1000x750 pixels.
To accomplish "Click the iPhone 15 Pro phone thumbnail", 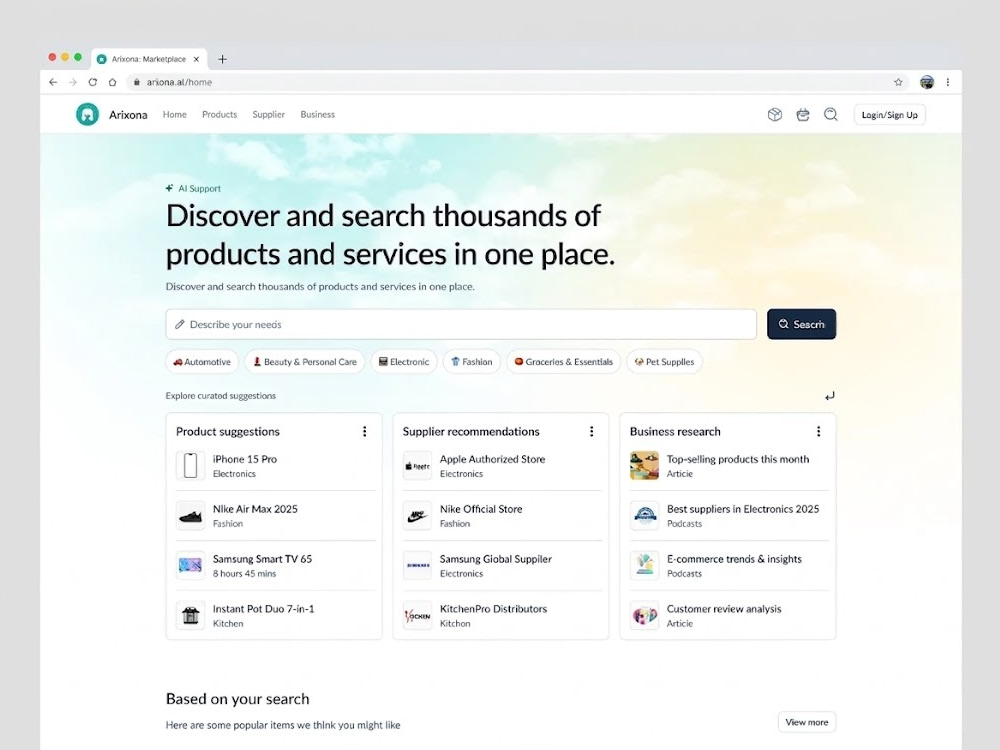I will click(x=190, y=466).
